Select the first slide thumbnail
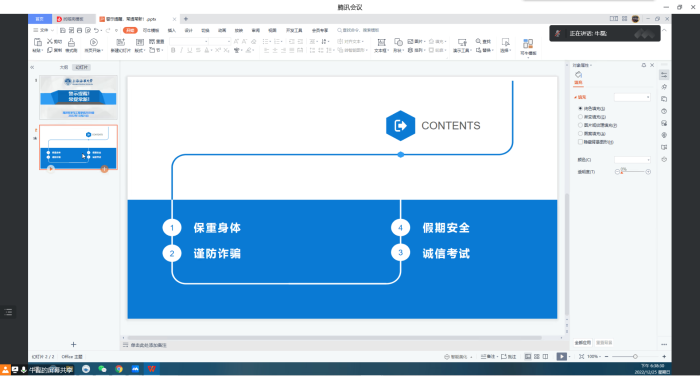The height and width of the screenshot is (376, 700). coord(78,97)
